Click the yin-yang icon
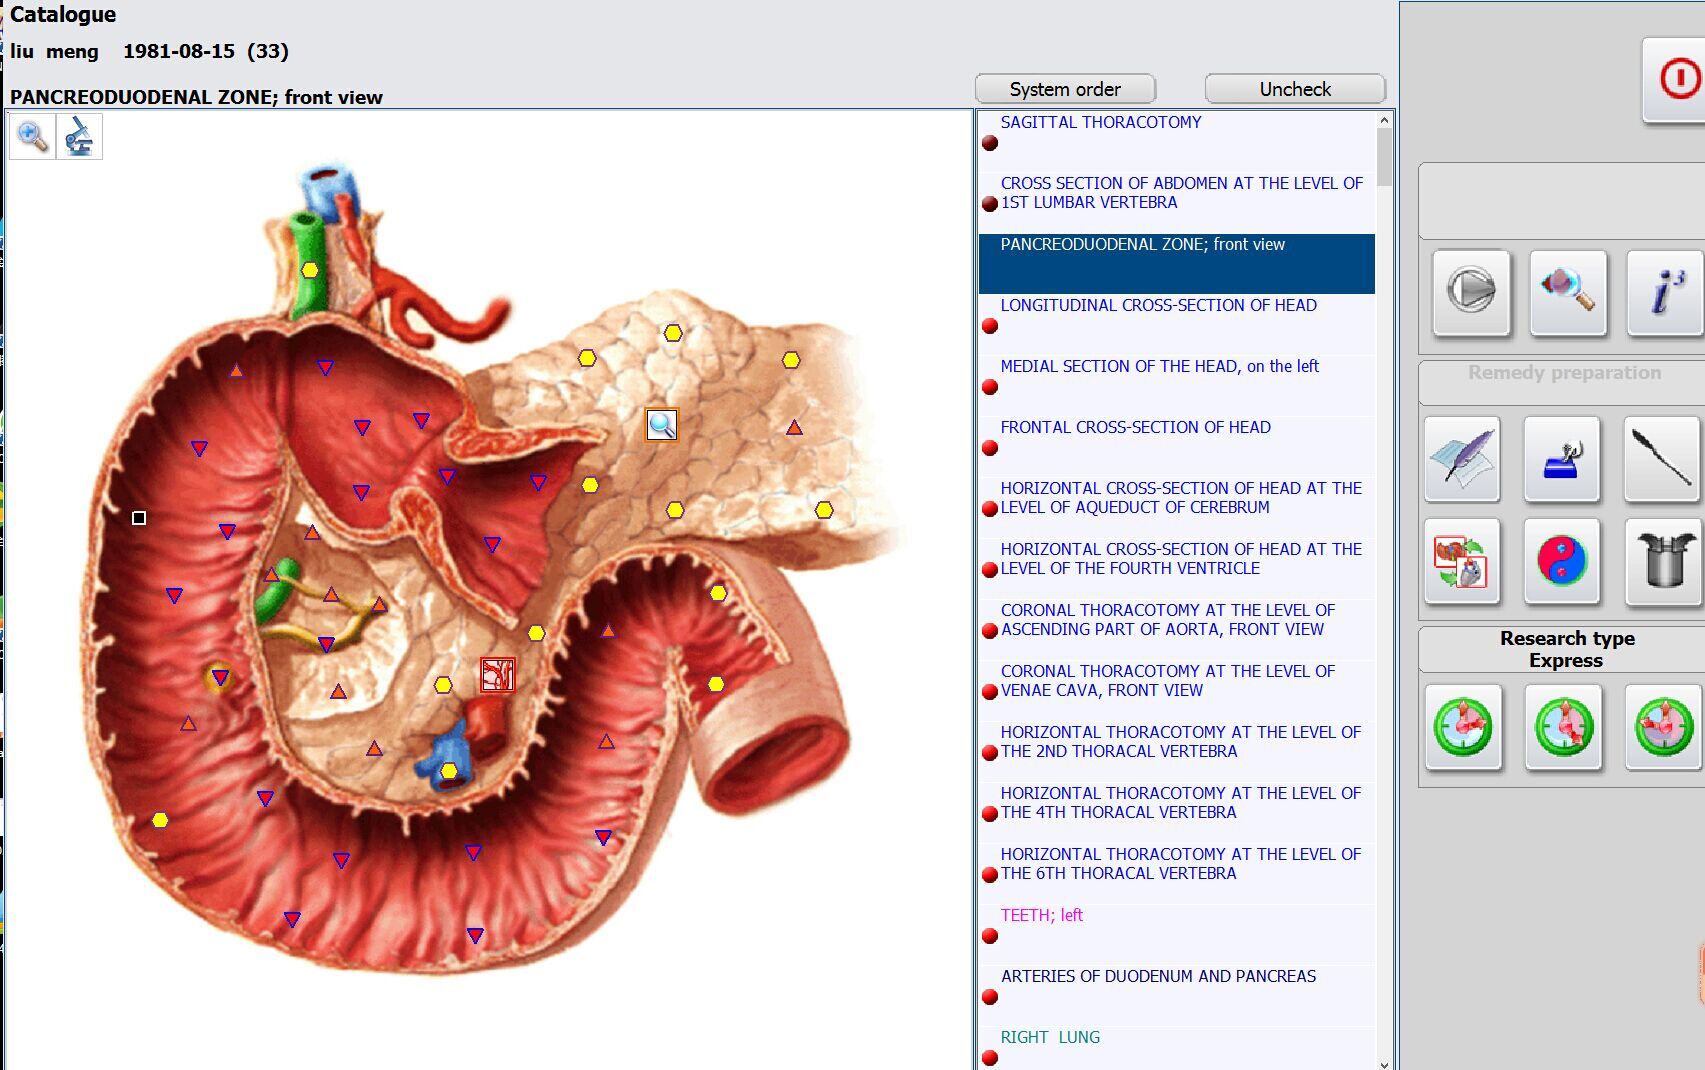The width and height of the screenshot is (1705, 1070). coord(1562,560)
